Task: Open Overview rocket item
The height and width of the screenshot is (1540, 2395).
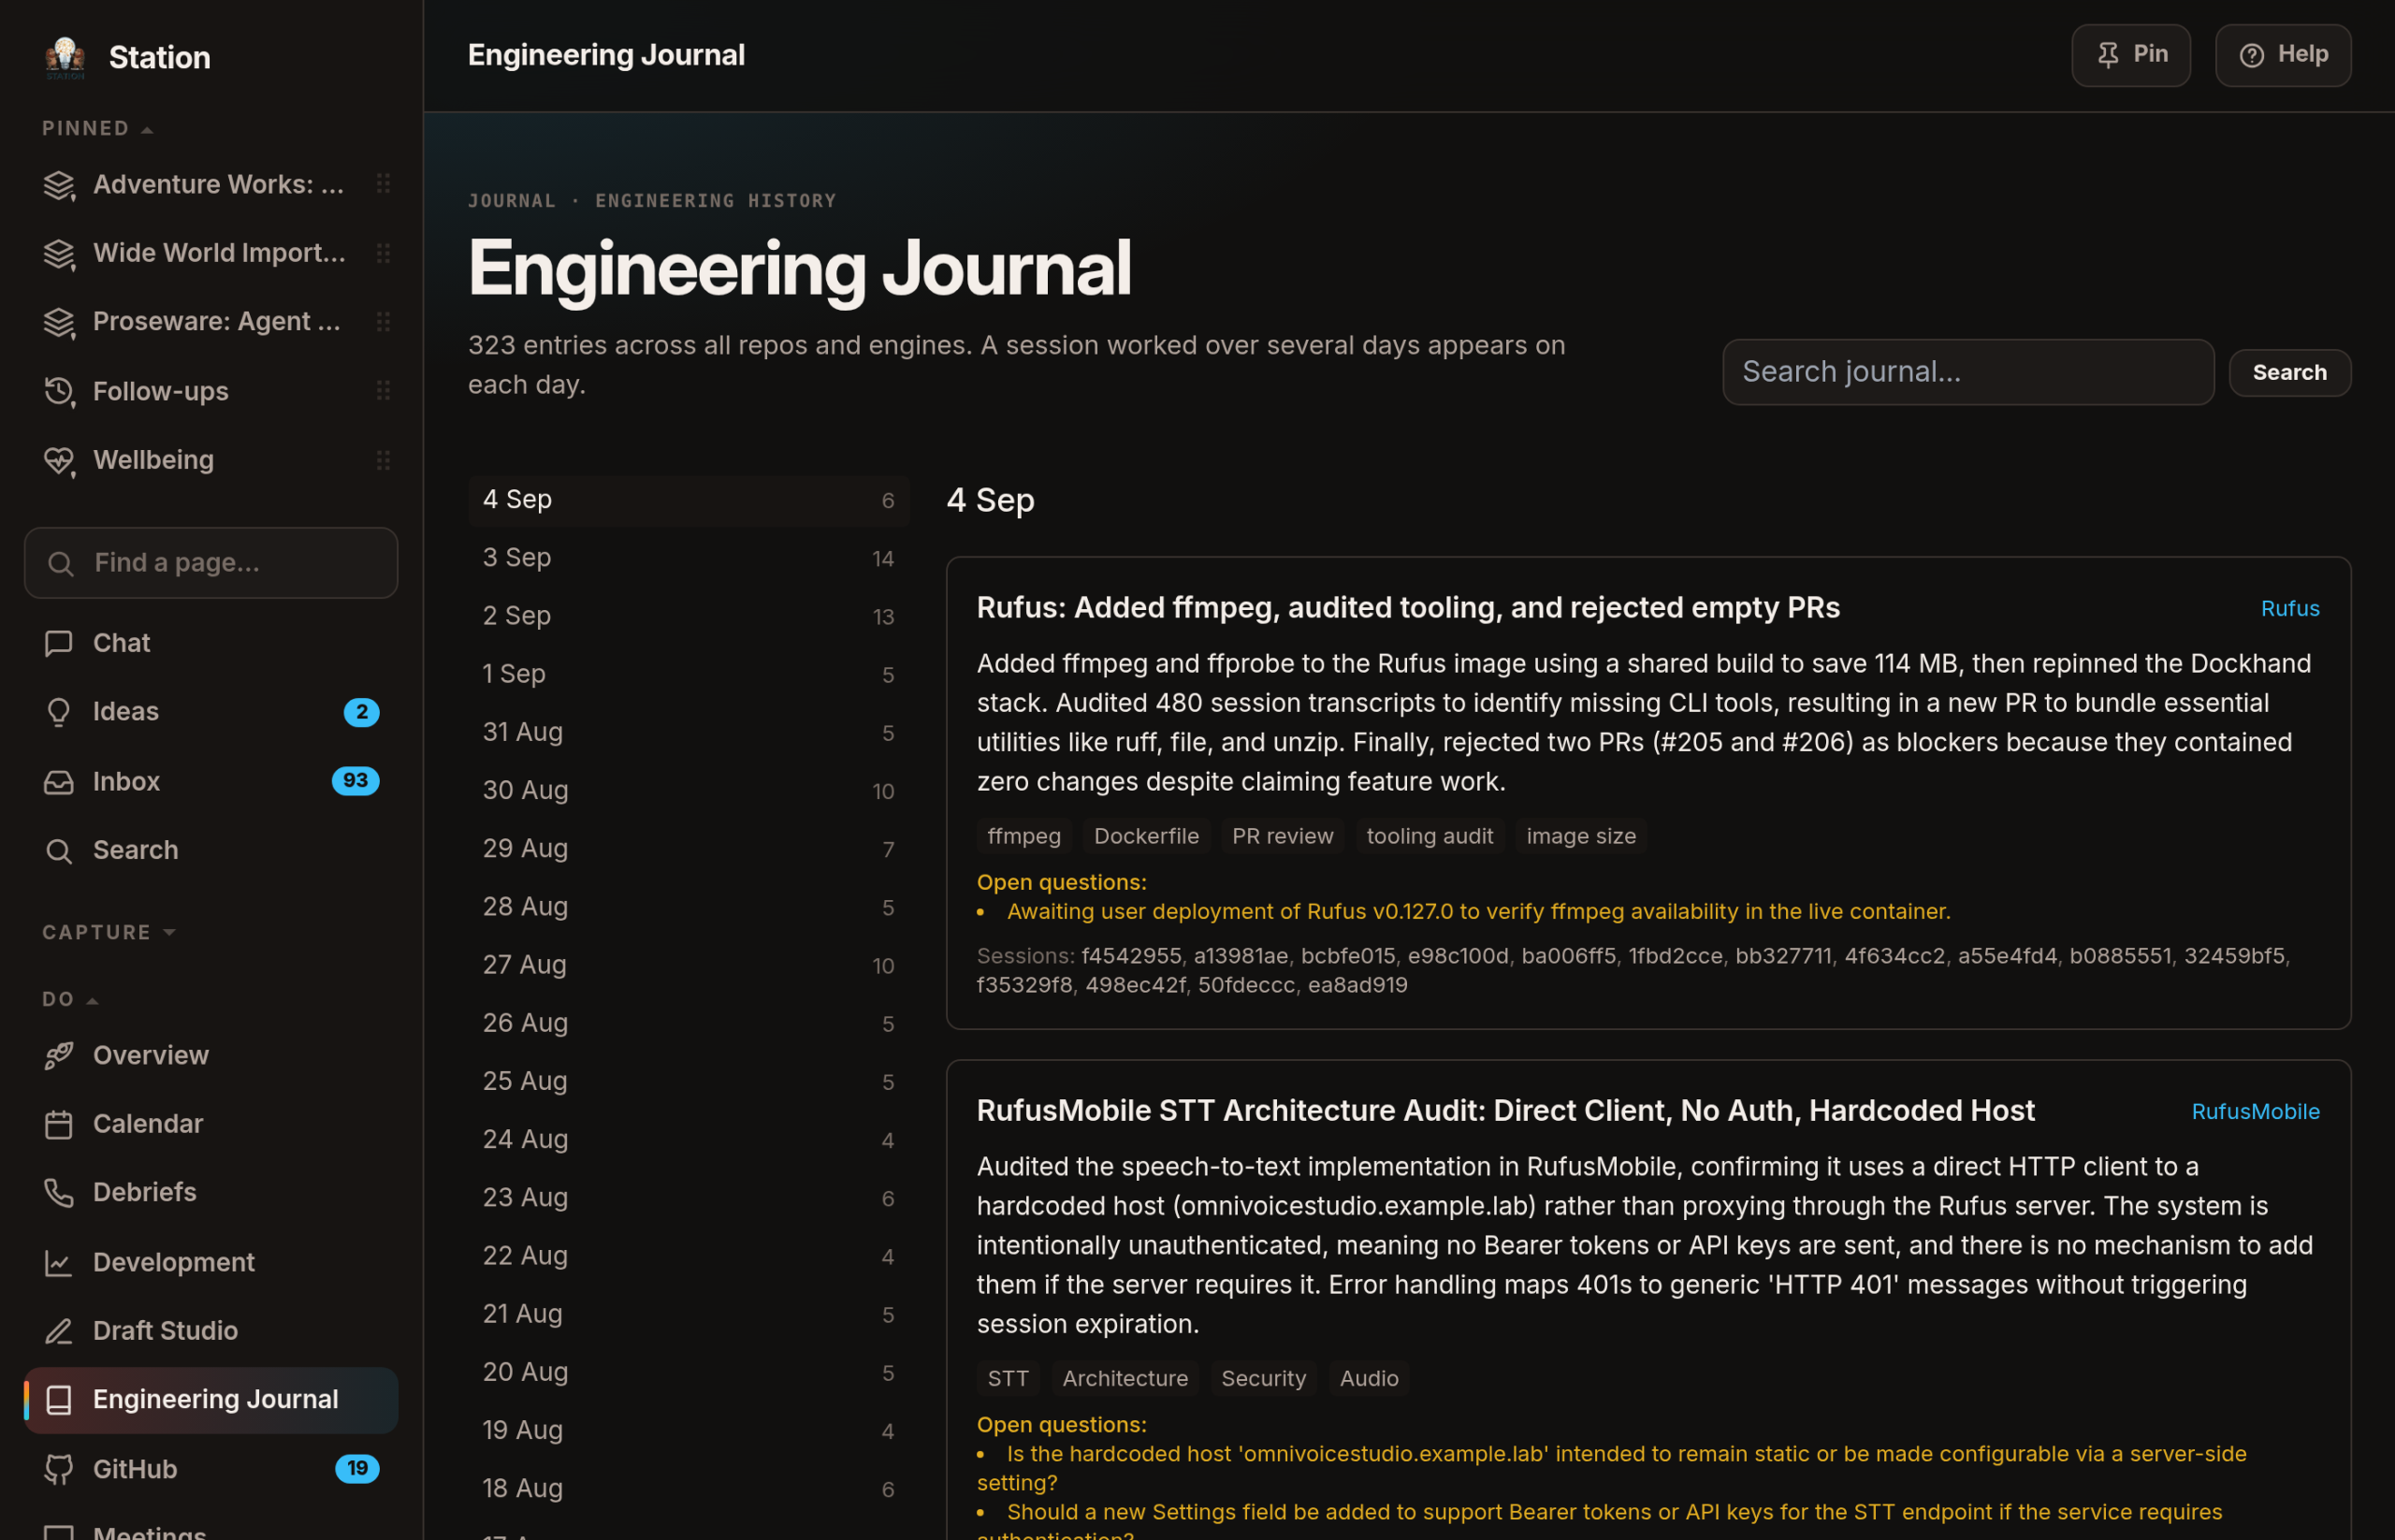Action: pyautogui.click(x=211, y=1055)
